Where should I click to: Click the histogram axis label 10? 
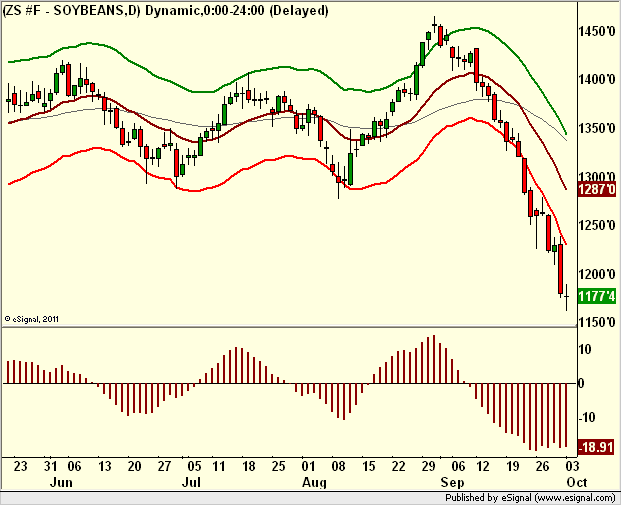[585, 350]
